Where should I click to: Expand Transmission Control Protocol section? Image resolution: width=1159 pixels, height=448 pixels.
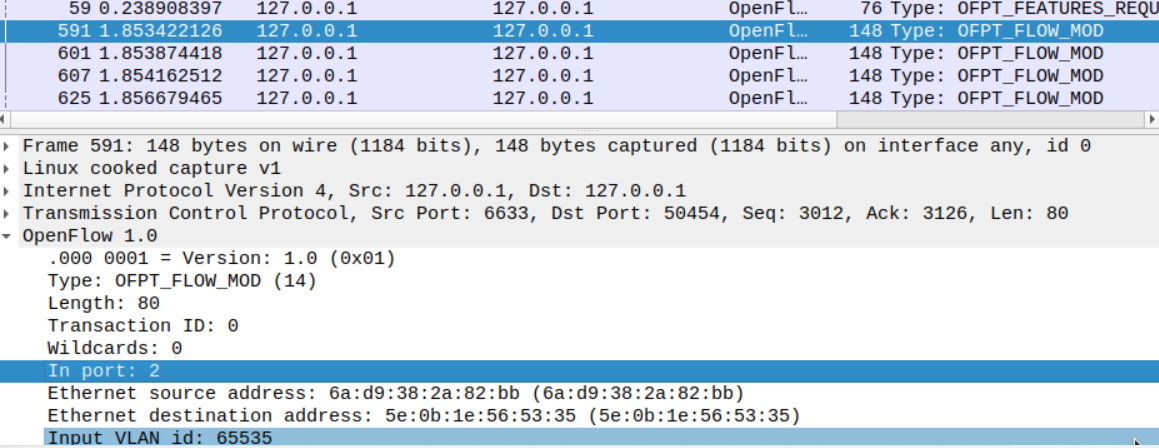pyautogui.click(x=9, y=213)
